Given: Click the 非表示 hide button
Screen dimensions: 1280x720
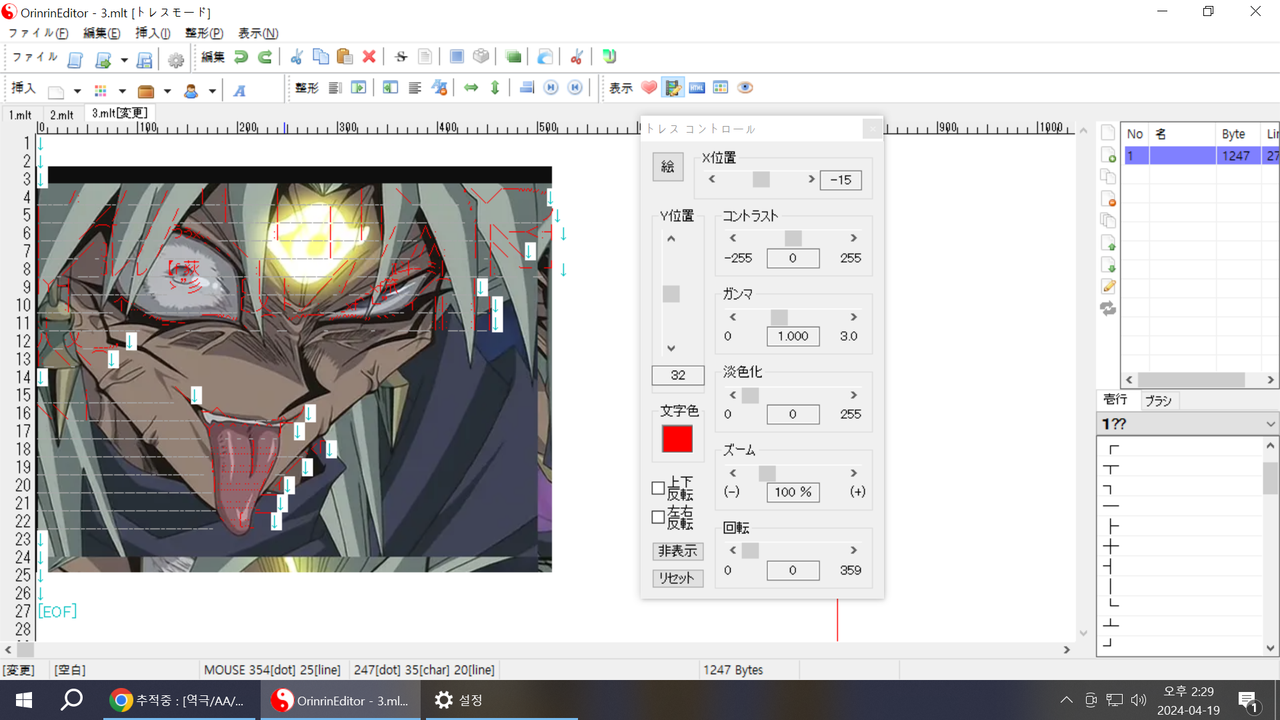Looking at the screenshot, I should coord(677,551).
